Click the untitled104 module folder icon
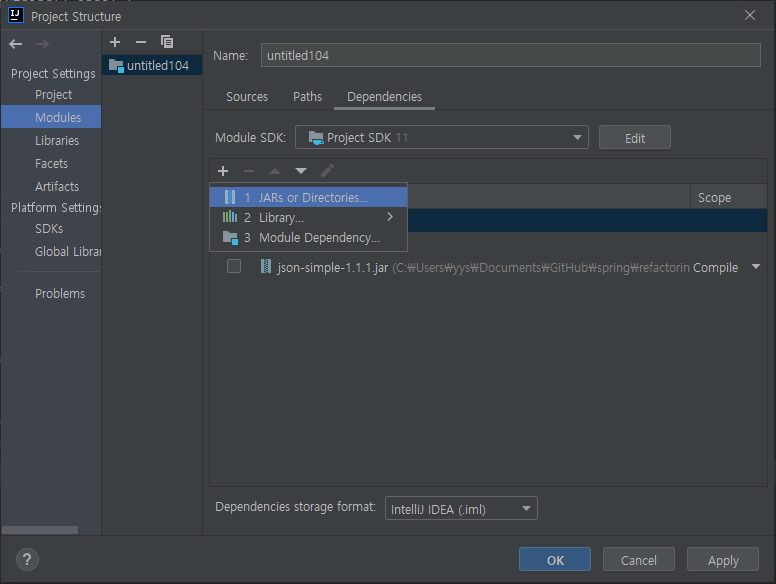 tap(116, 65)
